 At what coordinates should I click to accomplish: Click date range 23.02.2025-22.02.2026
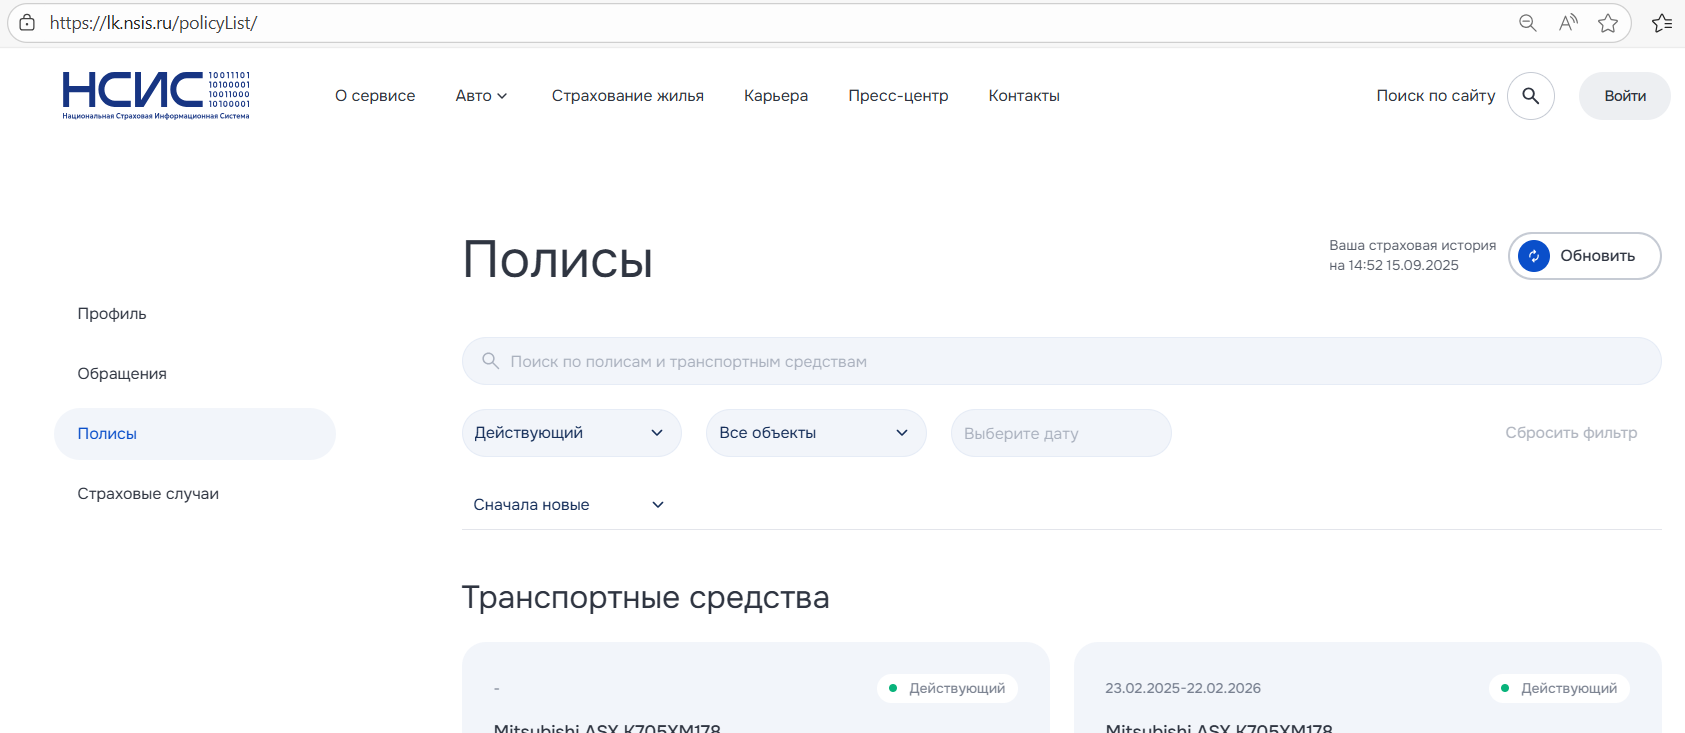click(1183, 688)
